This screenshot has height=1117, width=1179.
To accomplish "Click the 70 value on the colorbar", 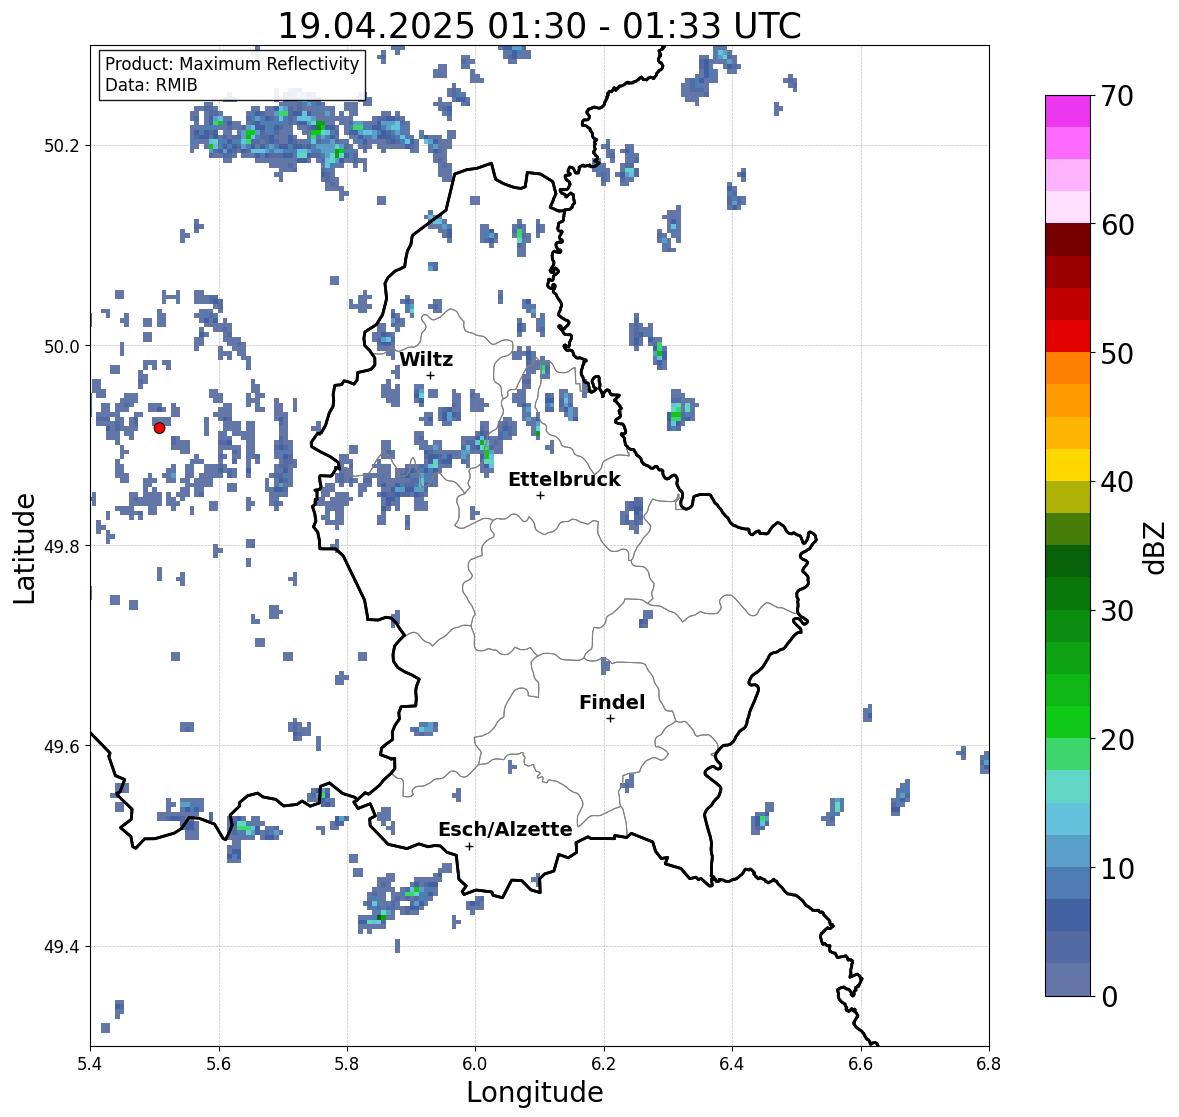I will click(1117, 96).
